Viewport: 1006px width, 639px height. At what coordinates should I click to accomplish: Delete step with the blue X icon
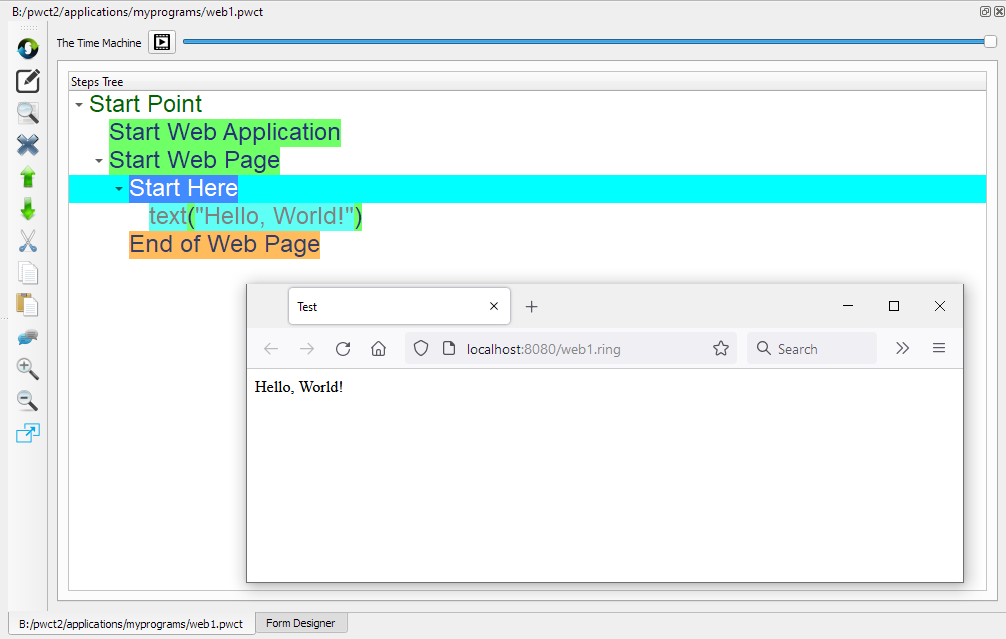28,145
